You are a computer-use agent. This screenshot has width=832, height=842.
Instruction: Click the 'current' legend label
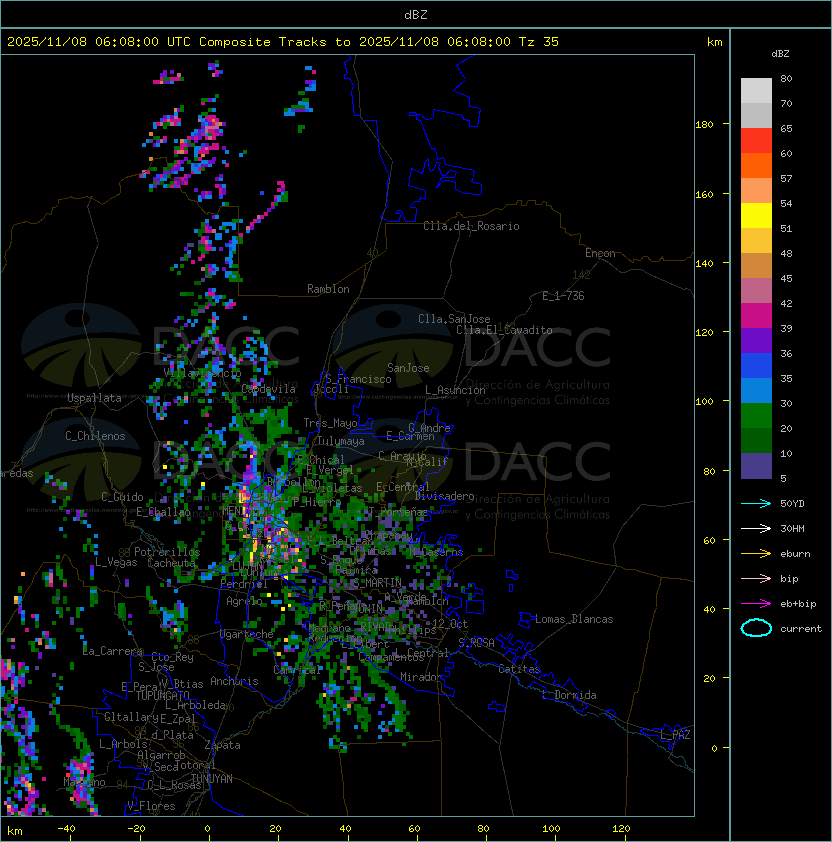pyautogui.click(x=801, y=628)
